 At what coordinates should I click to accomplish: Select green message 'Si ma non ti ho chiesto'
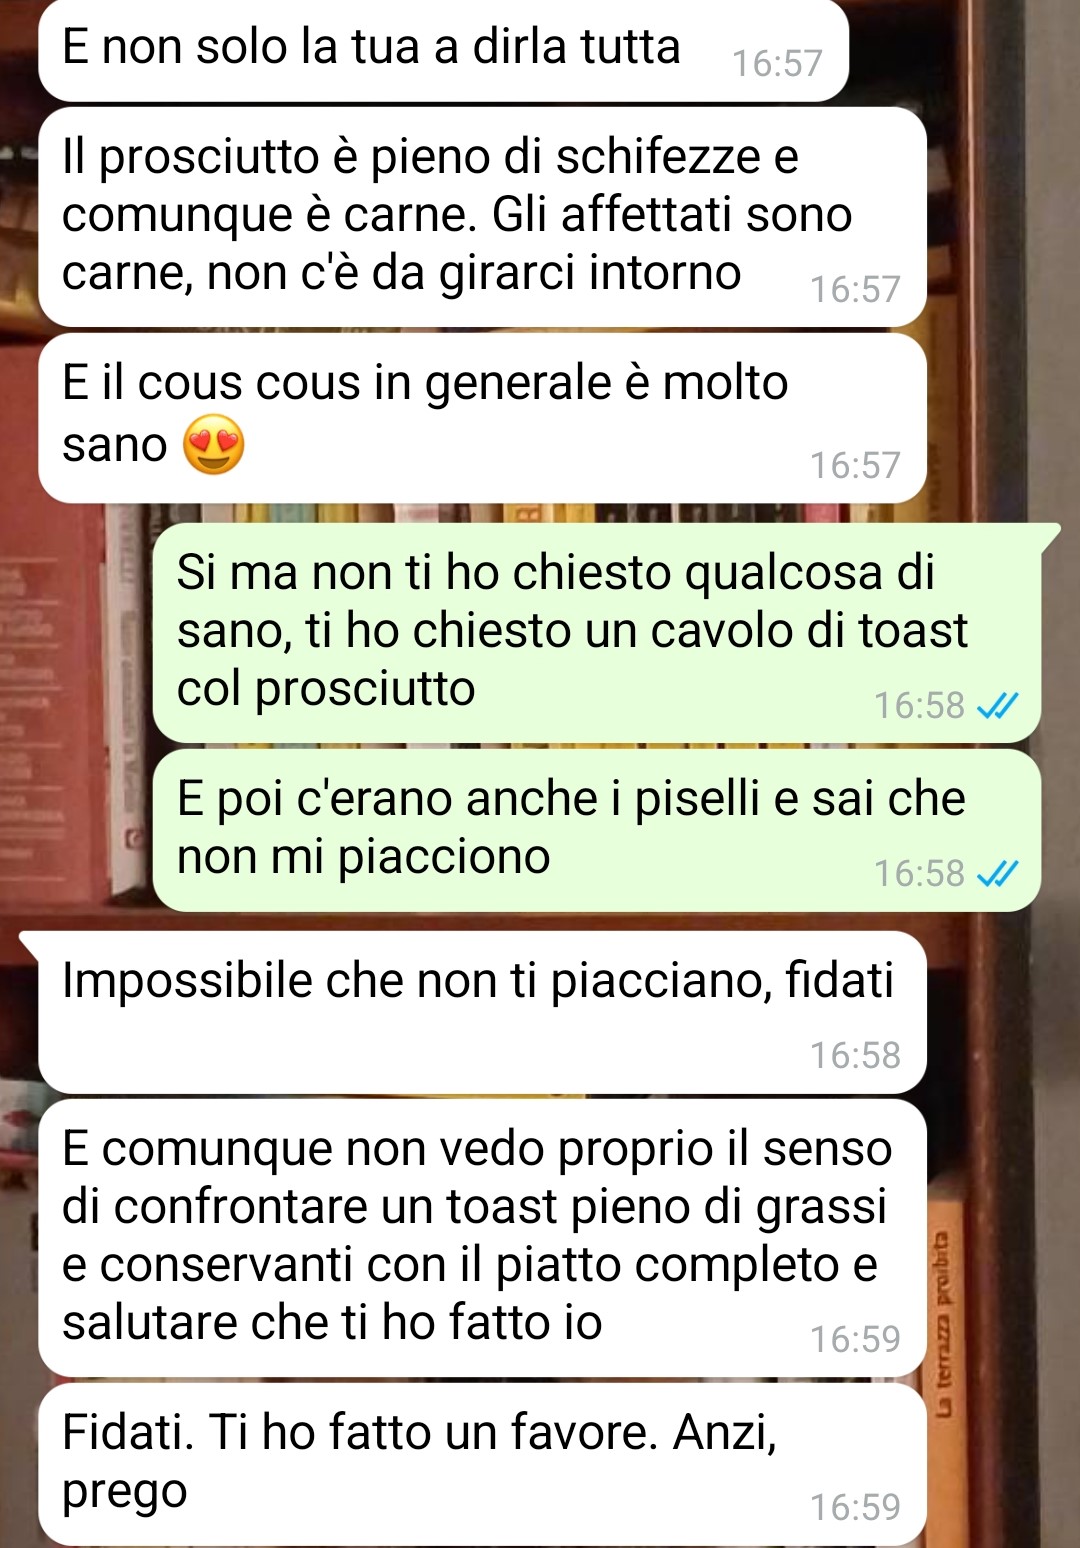(x=598, y=632)
